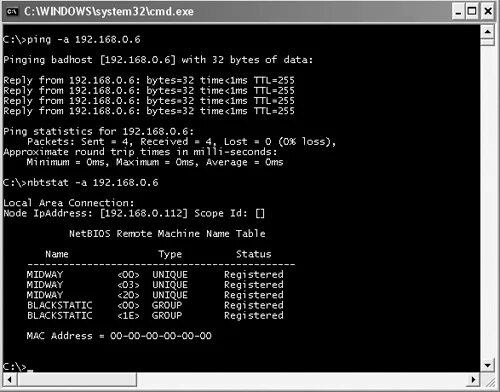Click the 'Approximate round trip times' line
Image resolution: width=500 pixels, height=392 pixels.
coord(140,152)
